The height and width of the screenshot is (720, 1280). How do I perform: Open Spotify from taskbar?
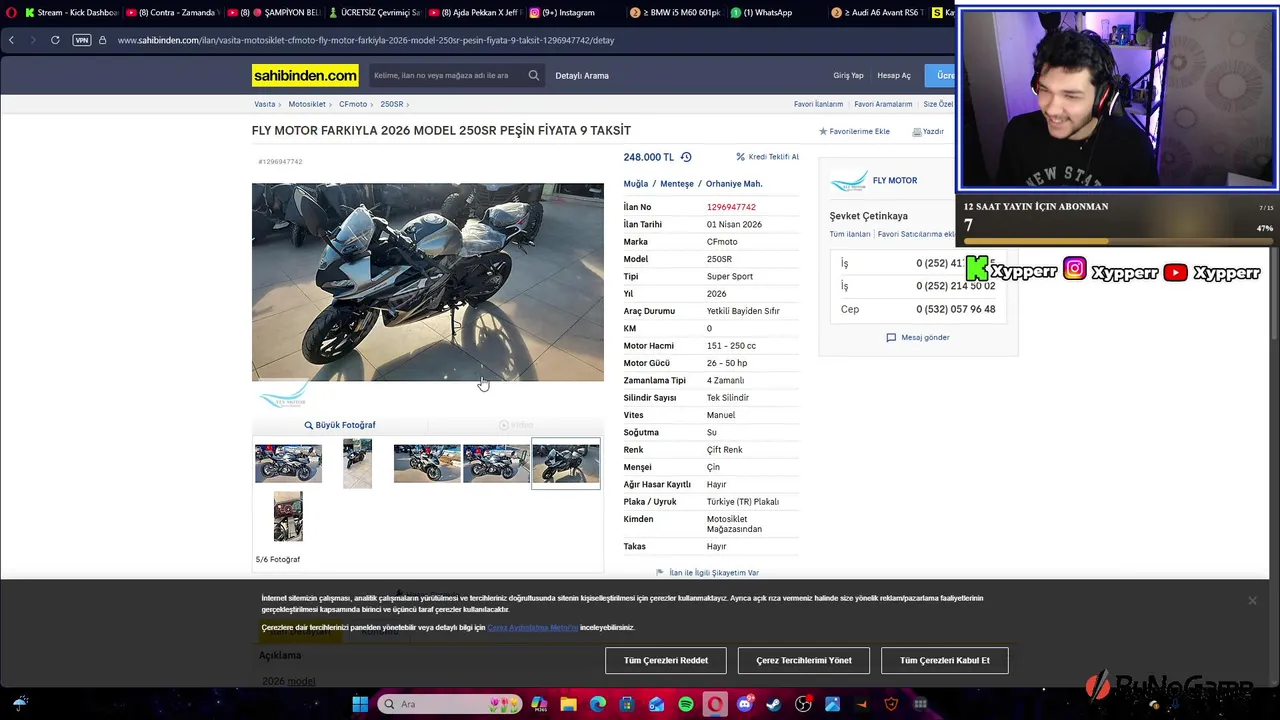(x=686, y=704)
